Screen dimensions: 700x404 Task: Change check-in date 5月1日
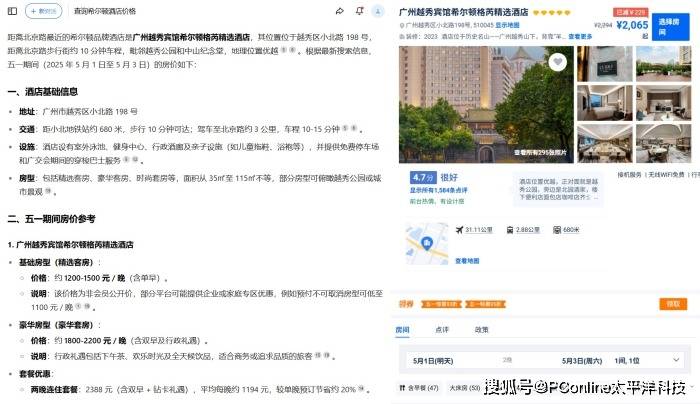click(433, 361)
